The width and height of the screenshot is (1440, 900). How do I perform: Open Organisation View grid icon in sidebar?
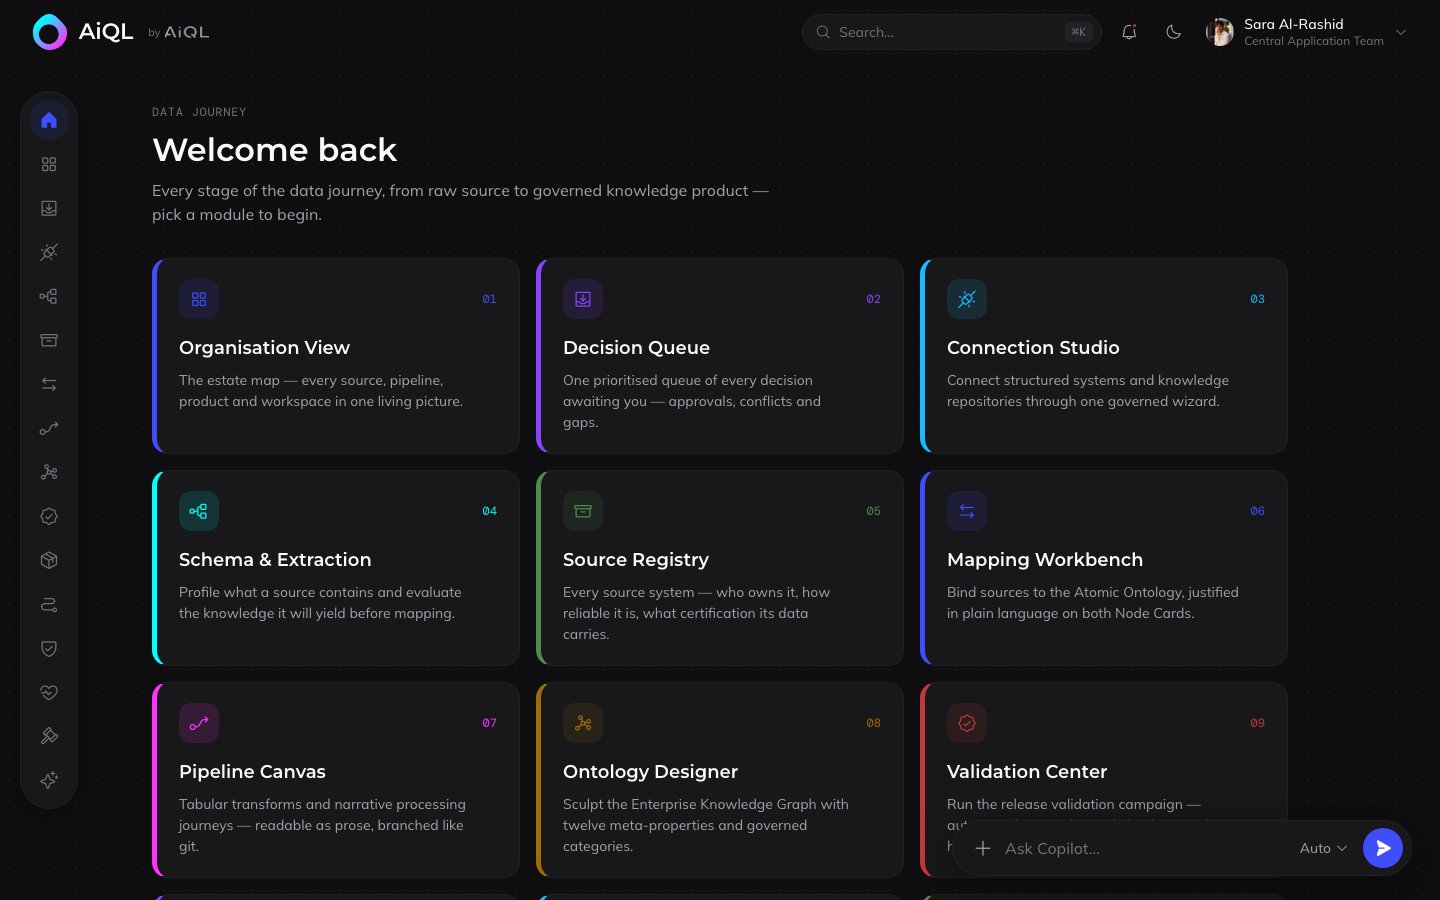(49, 164)
